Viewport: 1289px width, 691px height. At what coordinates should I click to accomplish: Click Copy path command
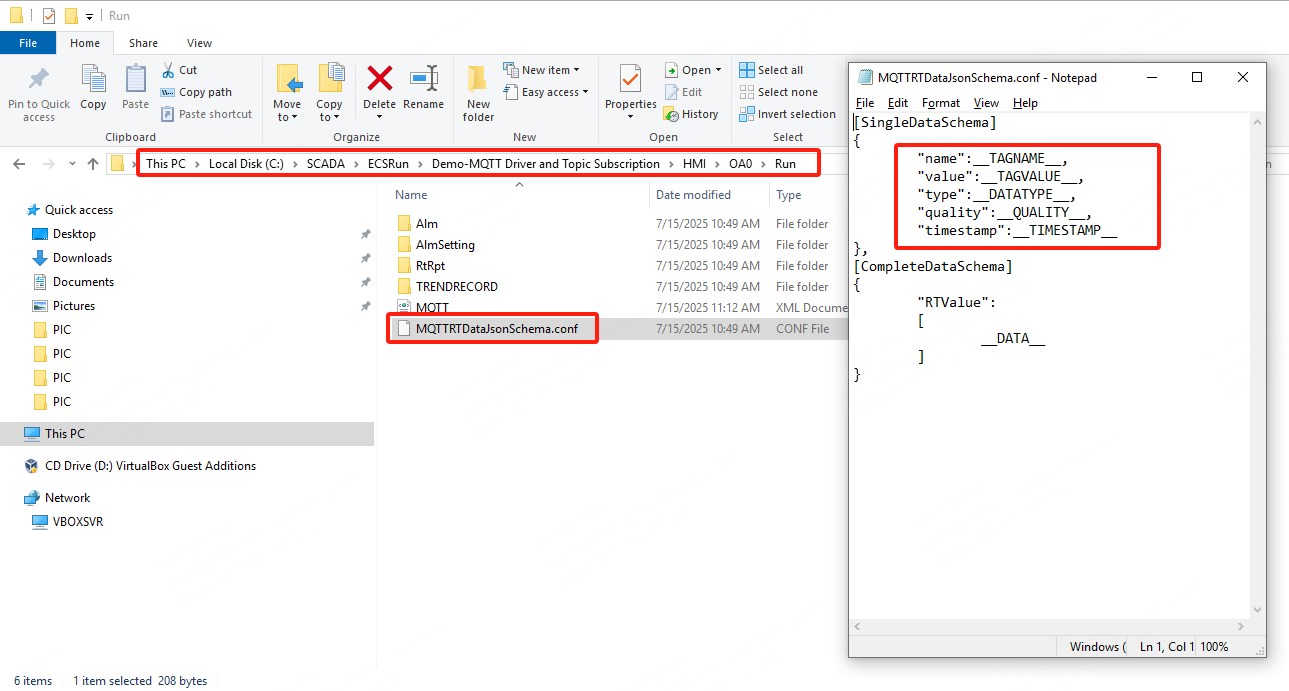click(196, 92)
